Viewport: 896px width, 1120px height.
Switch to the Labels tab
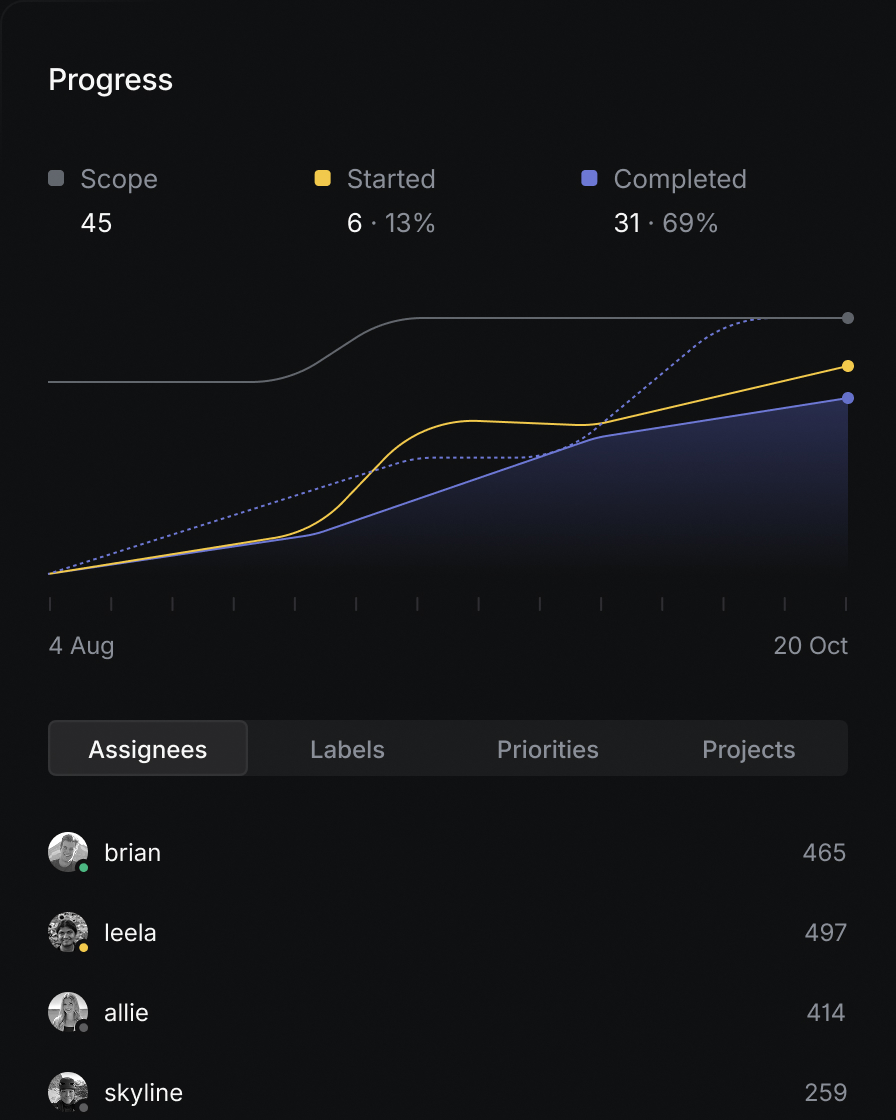pyautogui.click(x=347, y=749)
